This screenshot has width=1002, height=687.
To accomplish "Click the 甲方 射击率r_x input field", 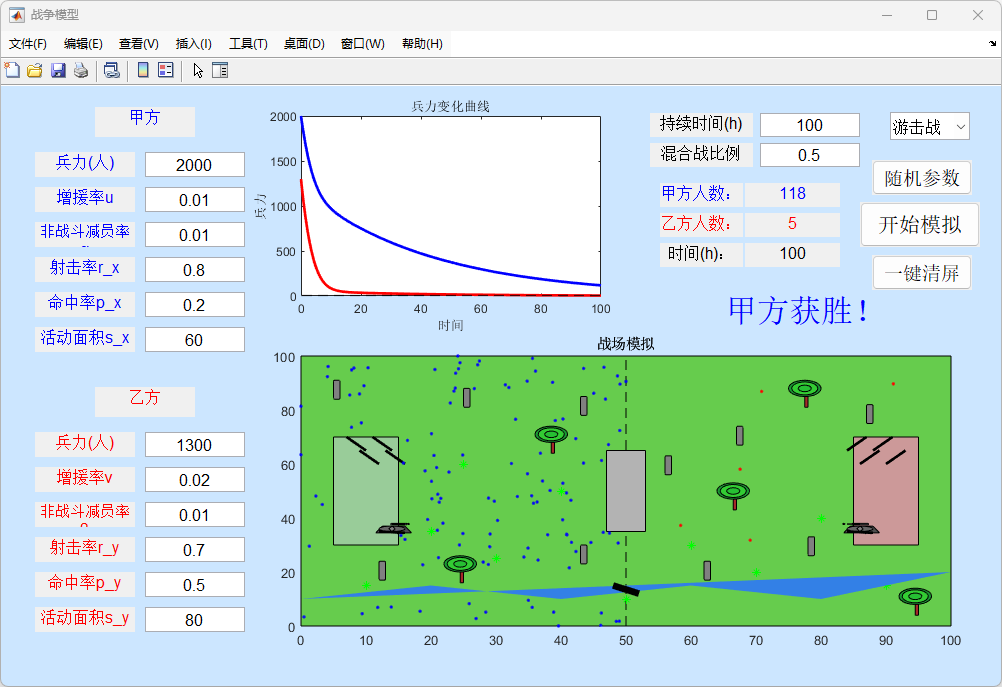I will 194,270.
